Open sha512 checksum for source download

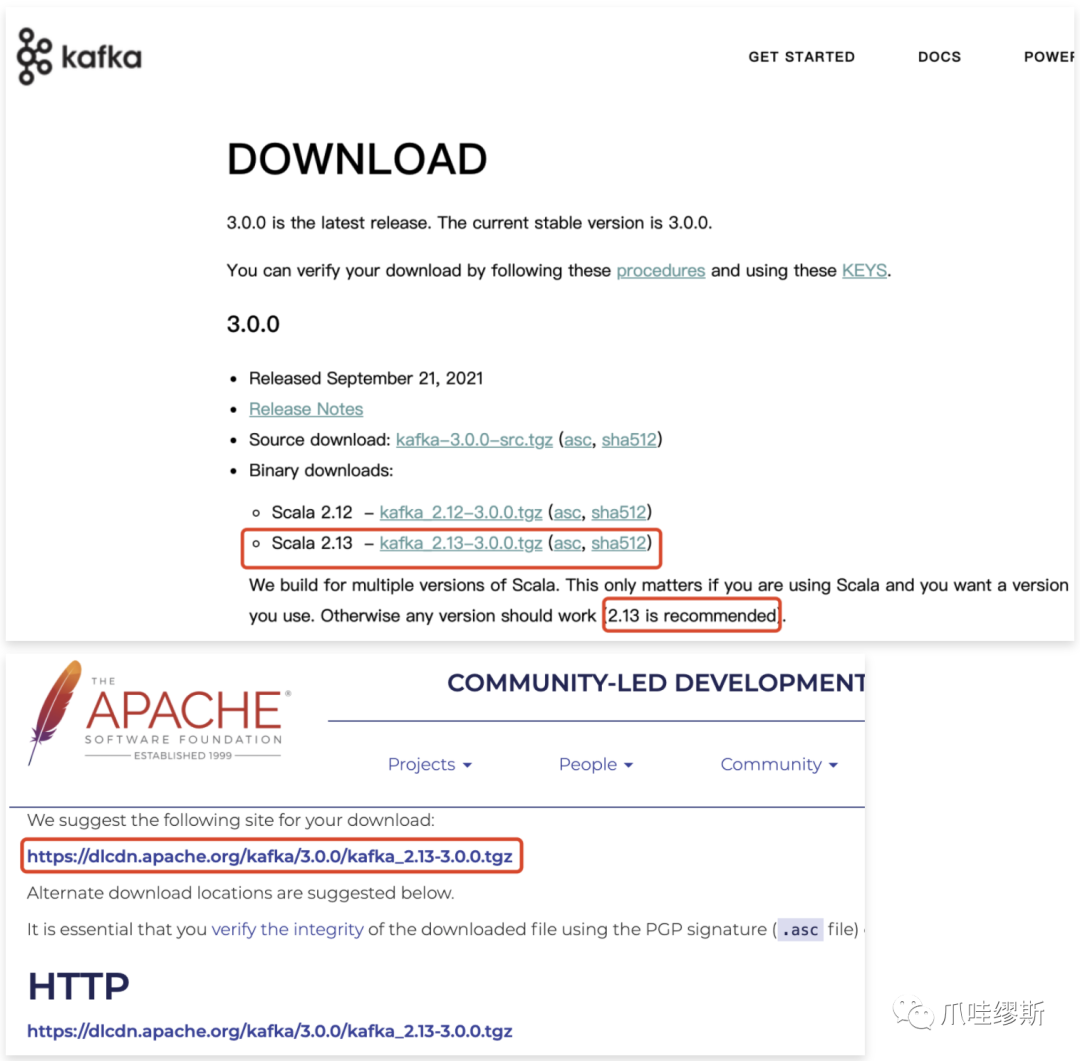(629, 440)
